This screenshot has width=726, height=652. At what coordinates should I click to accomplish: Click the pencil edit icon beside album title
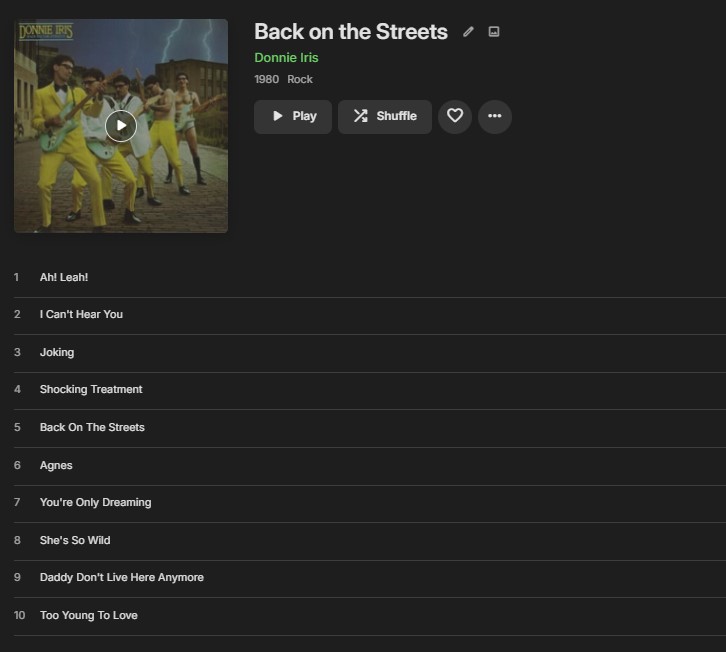468,32
